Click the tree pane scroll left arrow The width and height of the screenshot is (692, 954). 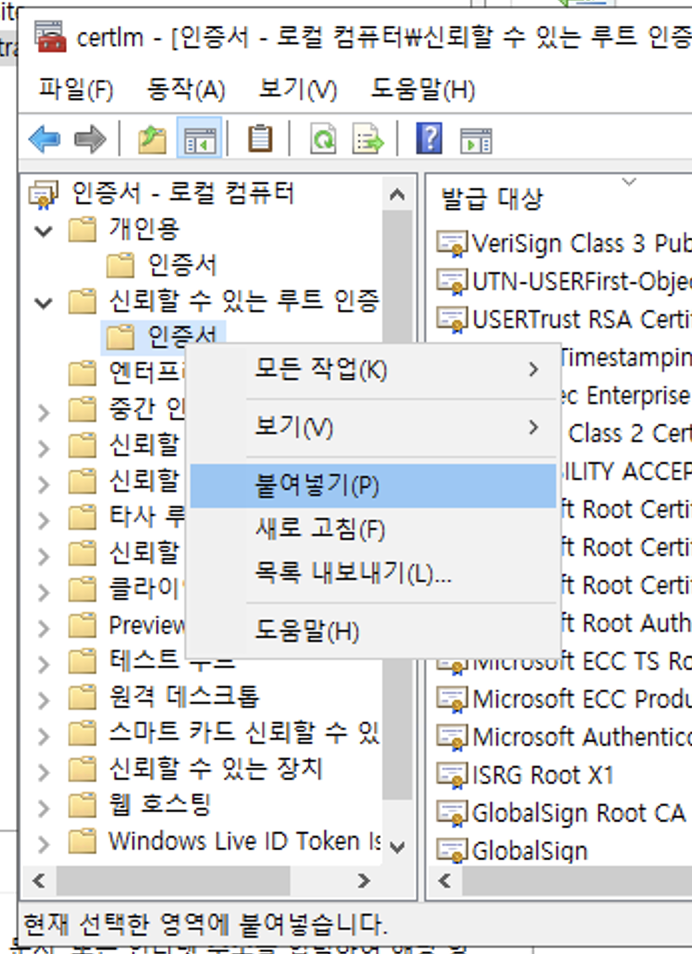40,880
